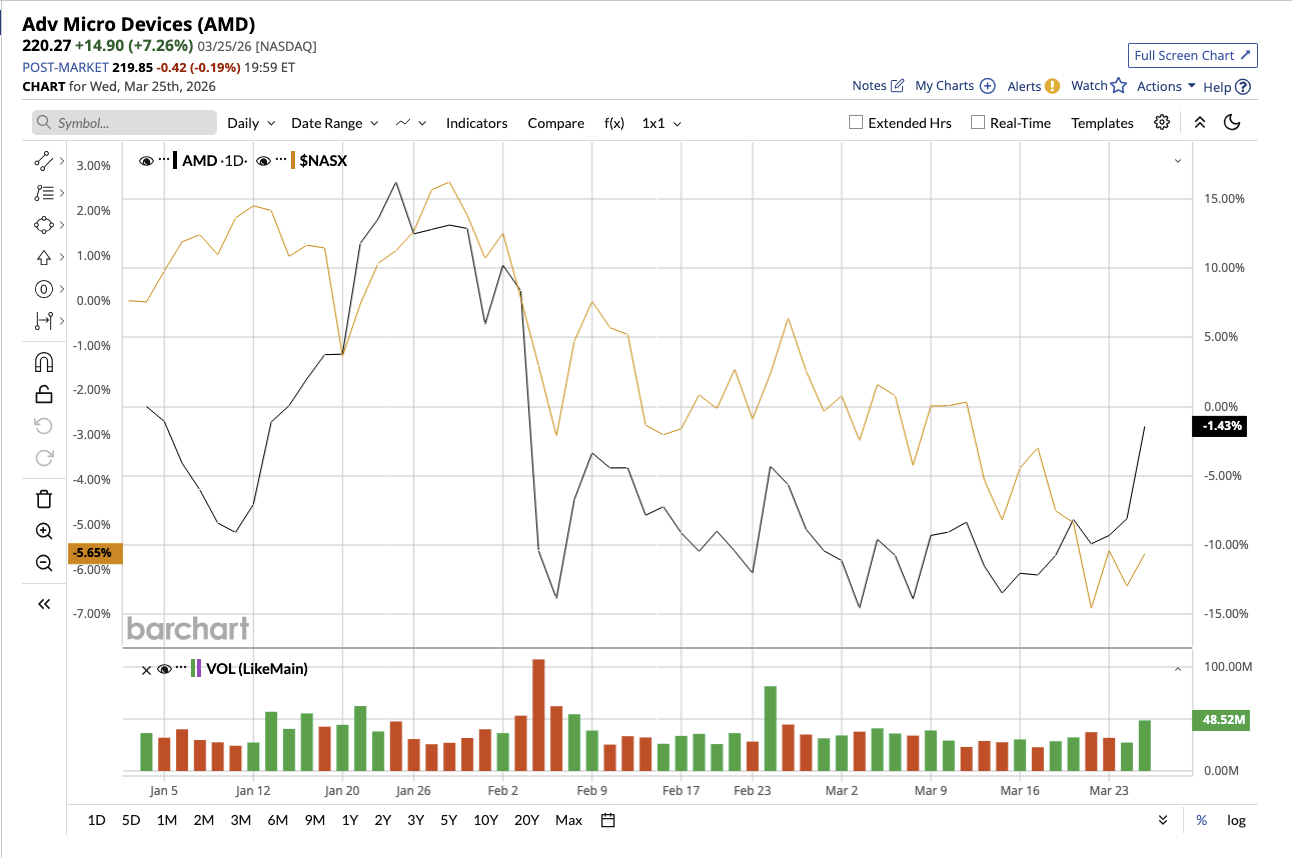
Task: Click the VOL green-purple color swatch
Action: [x=196, y=668]
